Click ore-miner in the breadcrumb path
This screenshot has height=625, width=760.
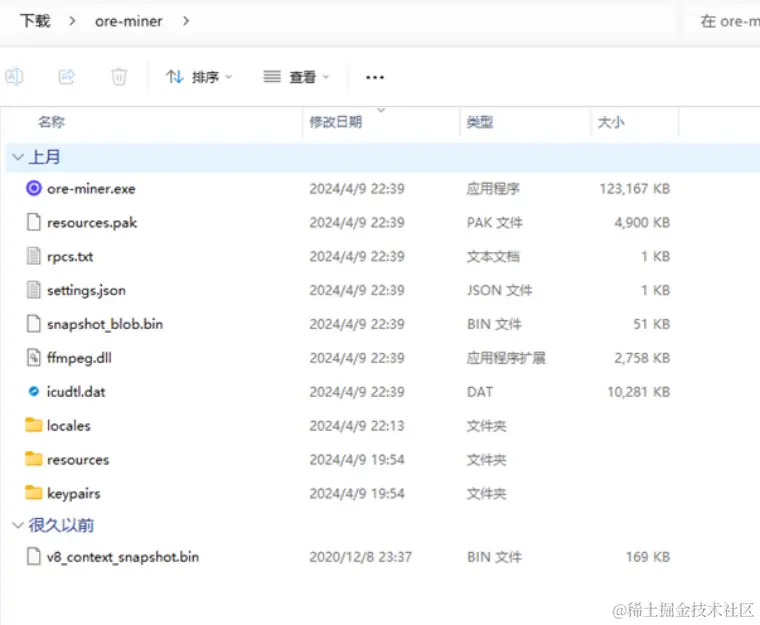(128, 21)
